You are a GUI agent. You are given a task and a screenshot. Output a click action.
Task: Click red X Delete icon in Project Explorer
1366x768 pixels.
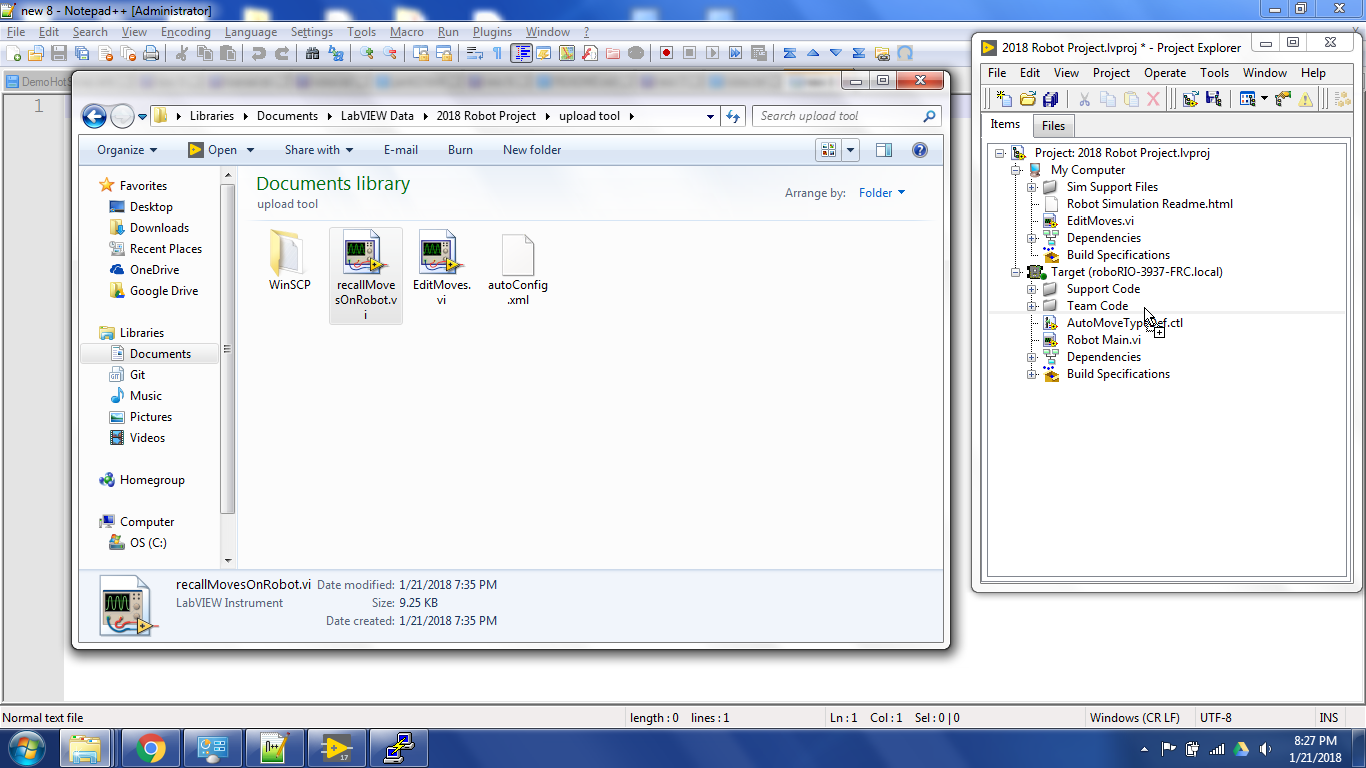pos(1153,99)
